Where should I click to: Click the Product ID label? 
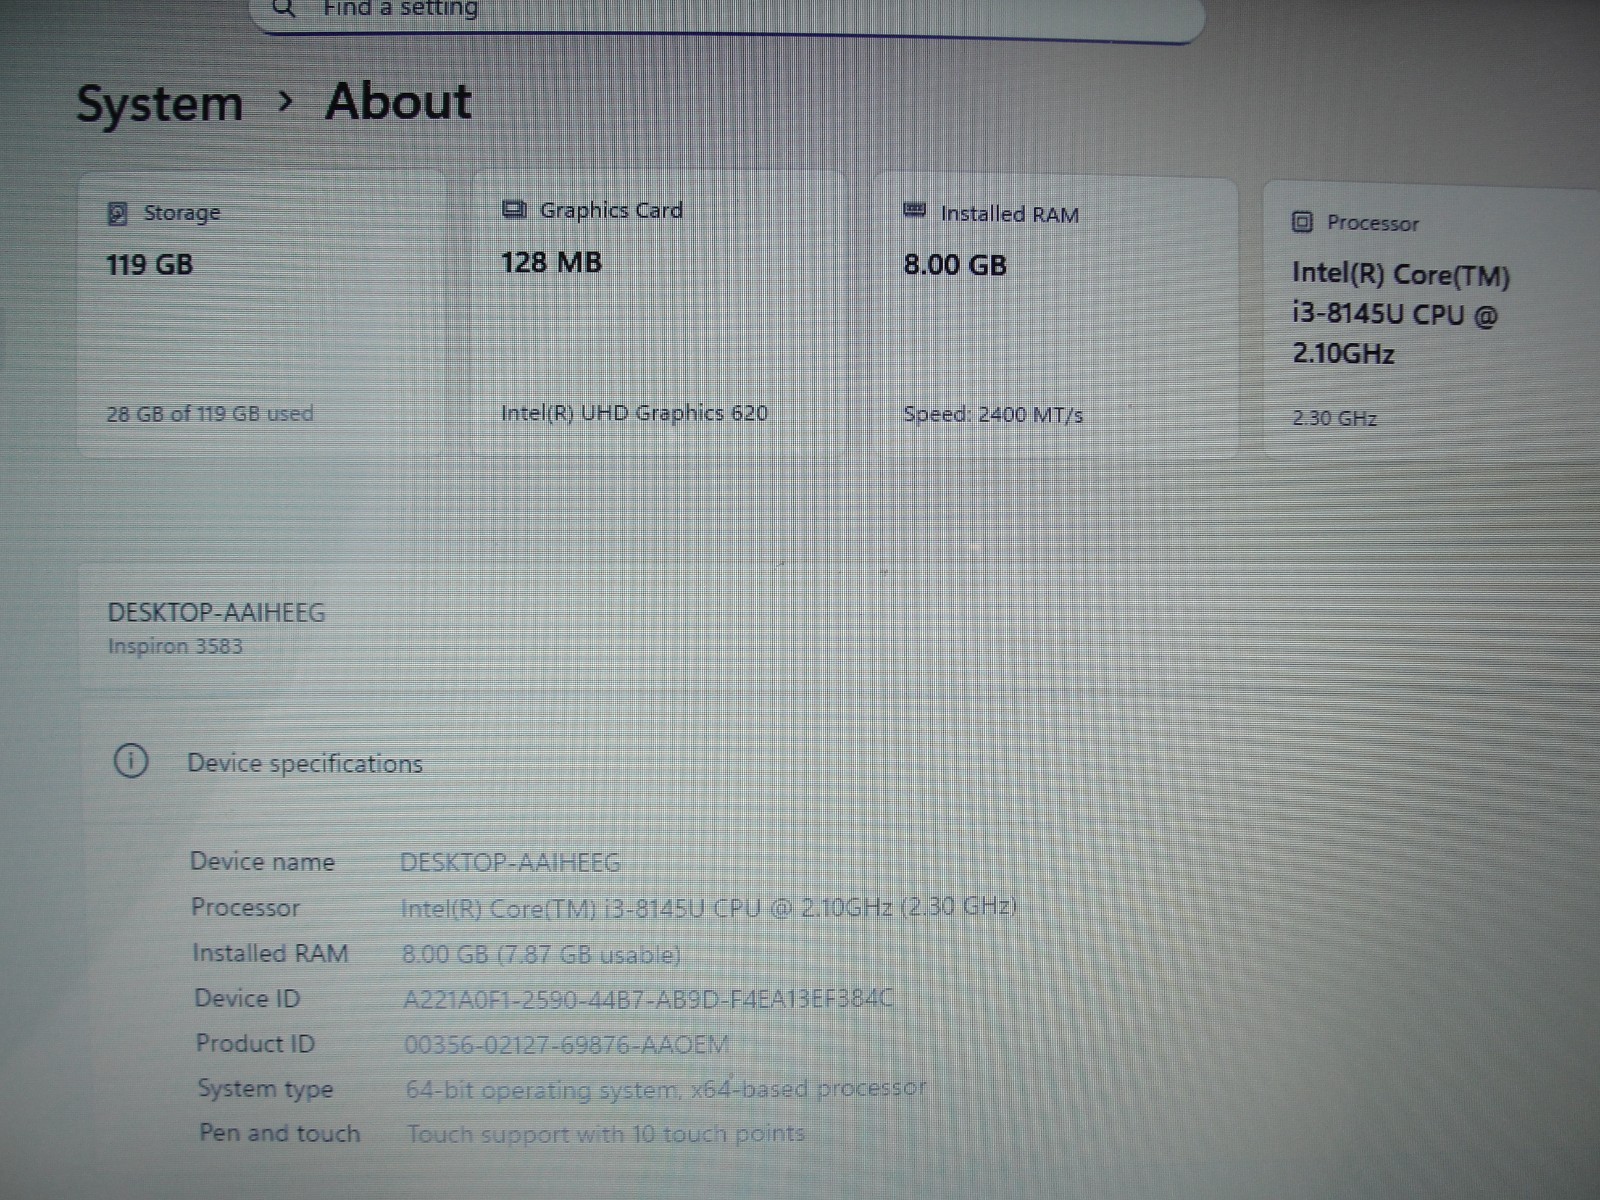(255, 1043)
